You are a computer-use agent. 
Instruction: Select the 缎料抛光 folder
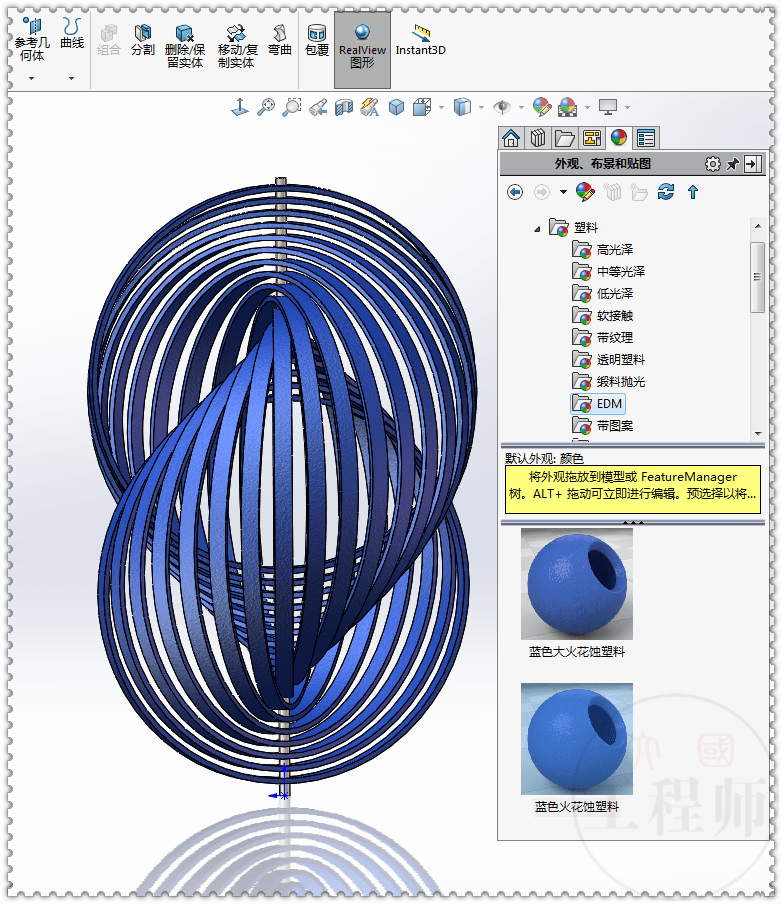(608, 382)
